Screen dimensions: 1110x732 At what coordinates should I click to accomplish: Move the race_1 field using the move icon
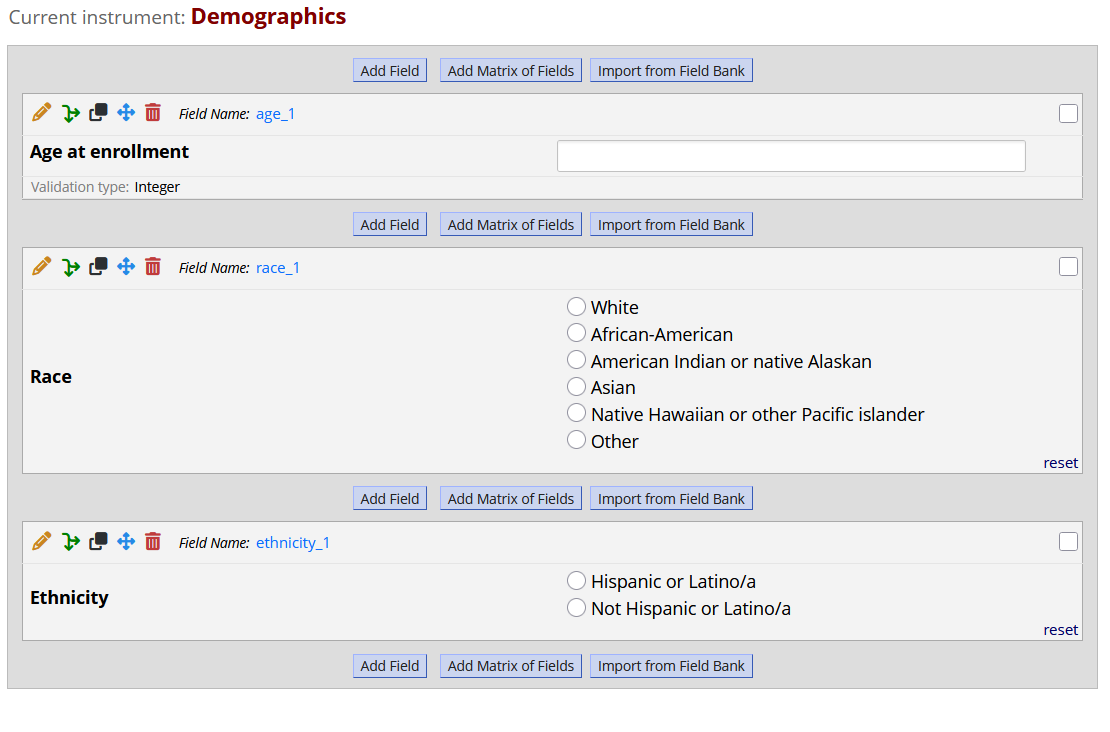pos(125,267)
